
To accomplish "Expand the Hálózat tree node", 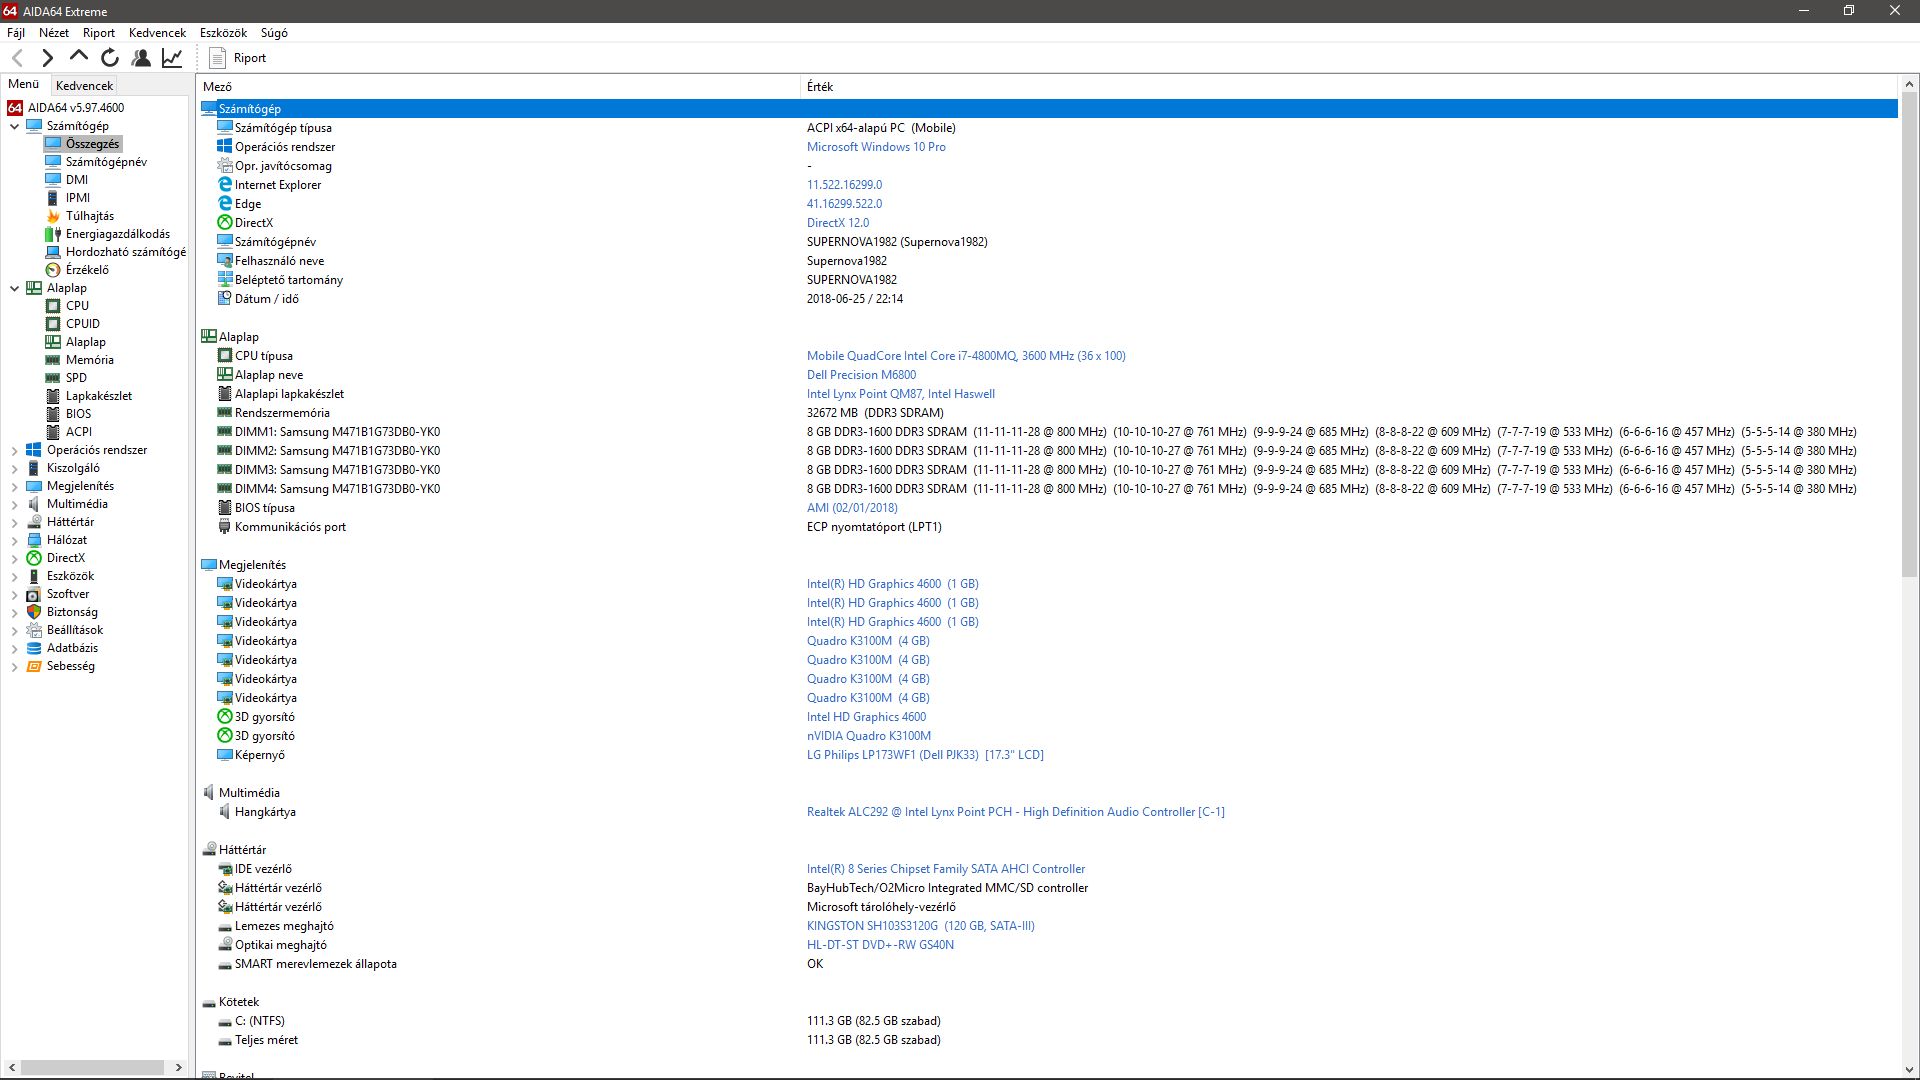I will (x=14, y=540).
